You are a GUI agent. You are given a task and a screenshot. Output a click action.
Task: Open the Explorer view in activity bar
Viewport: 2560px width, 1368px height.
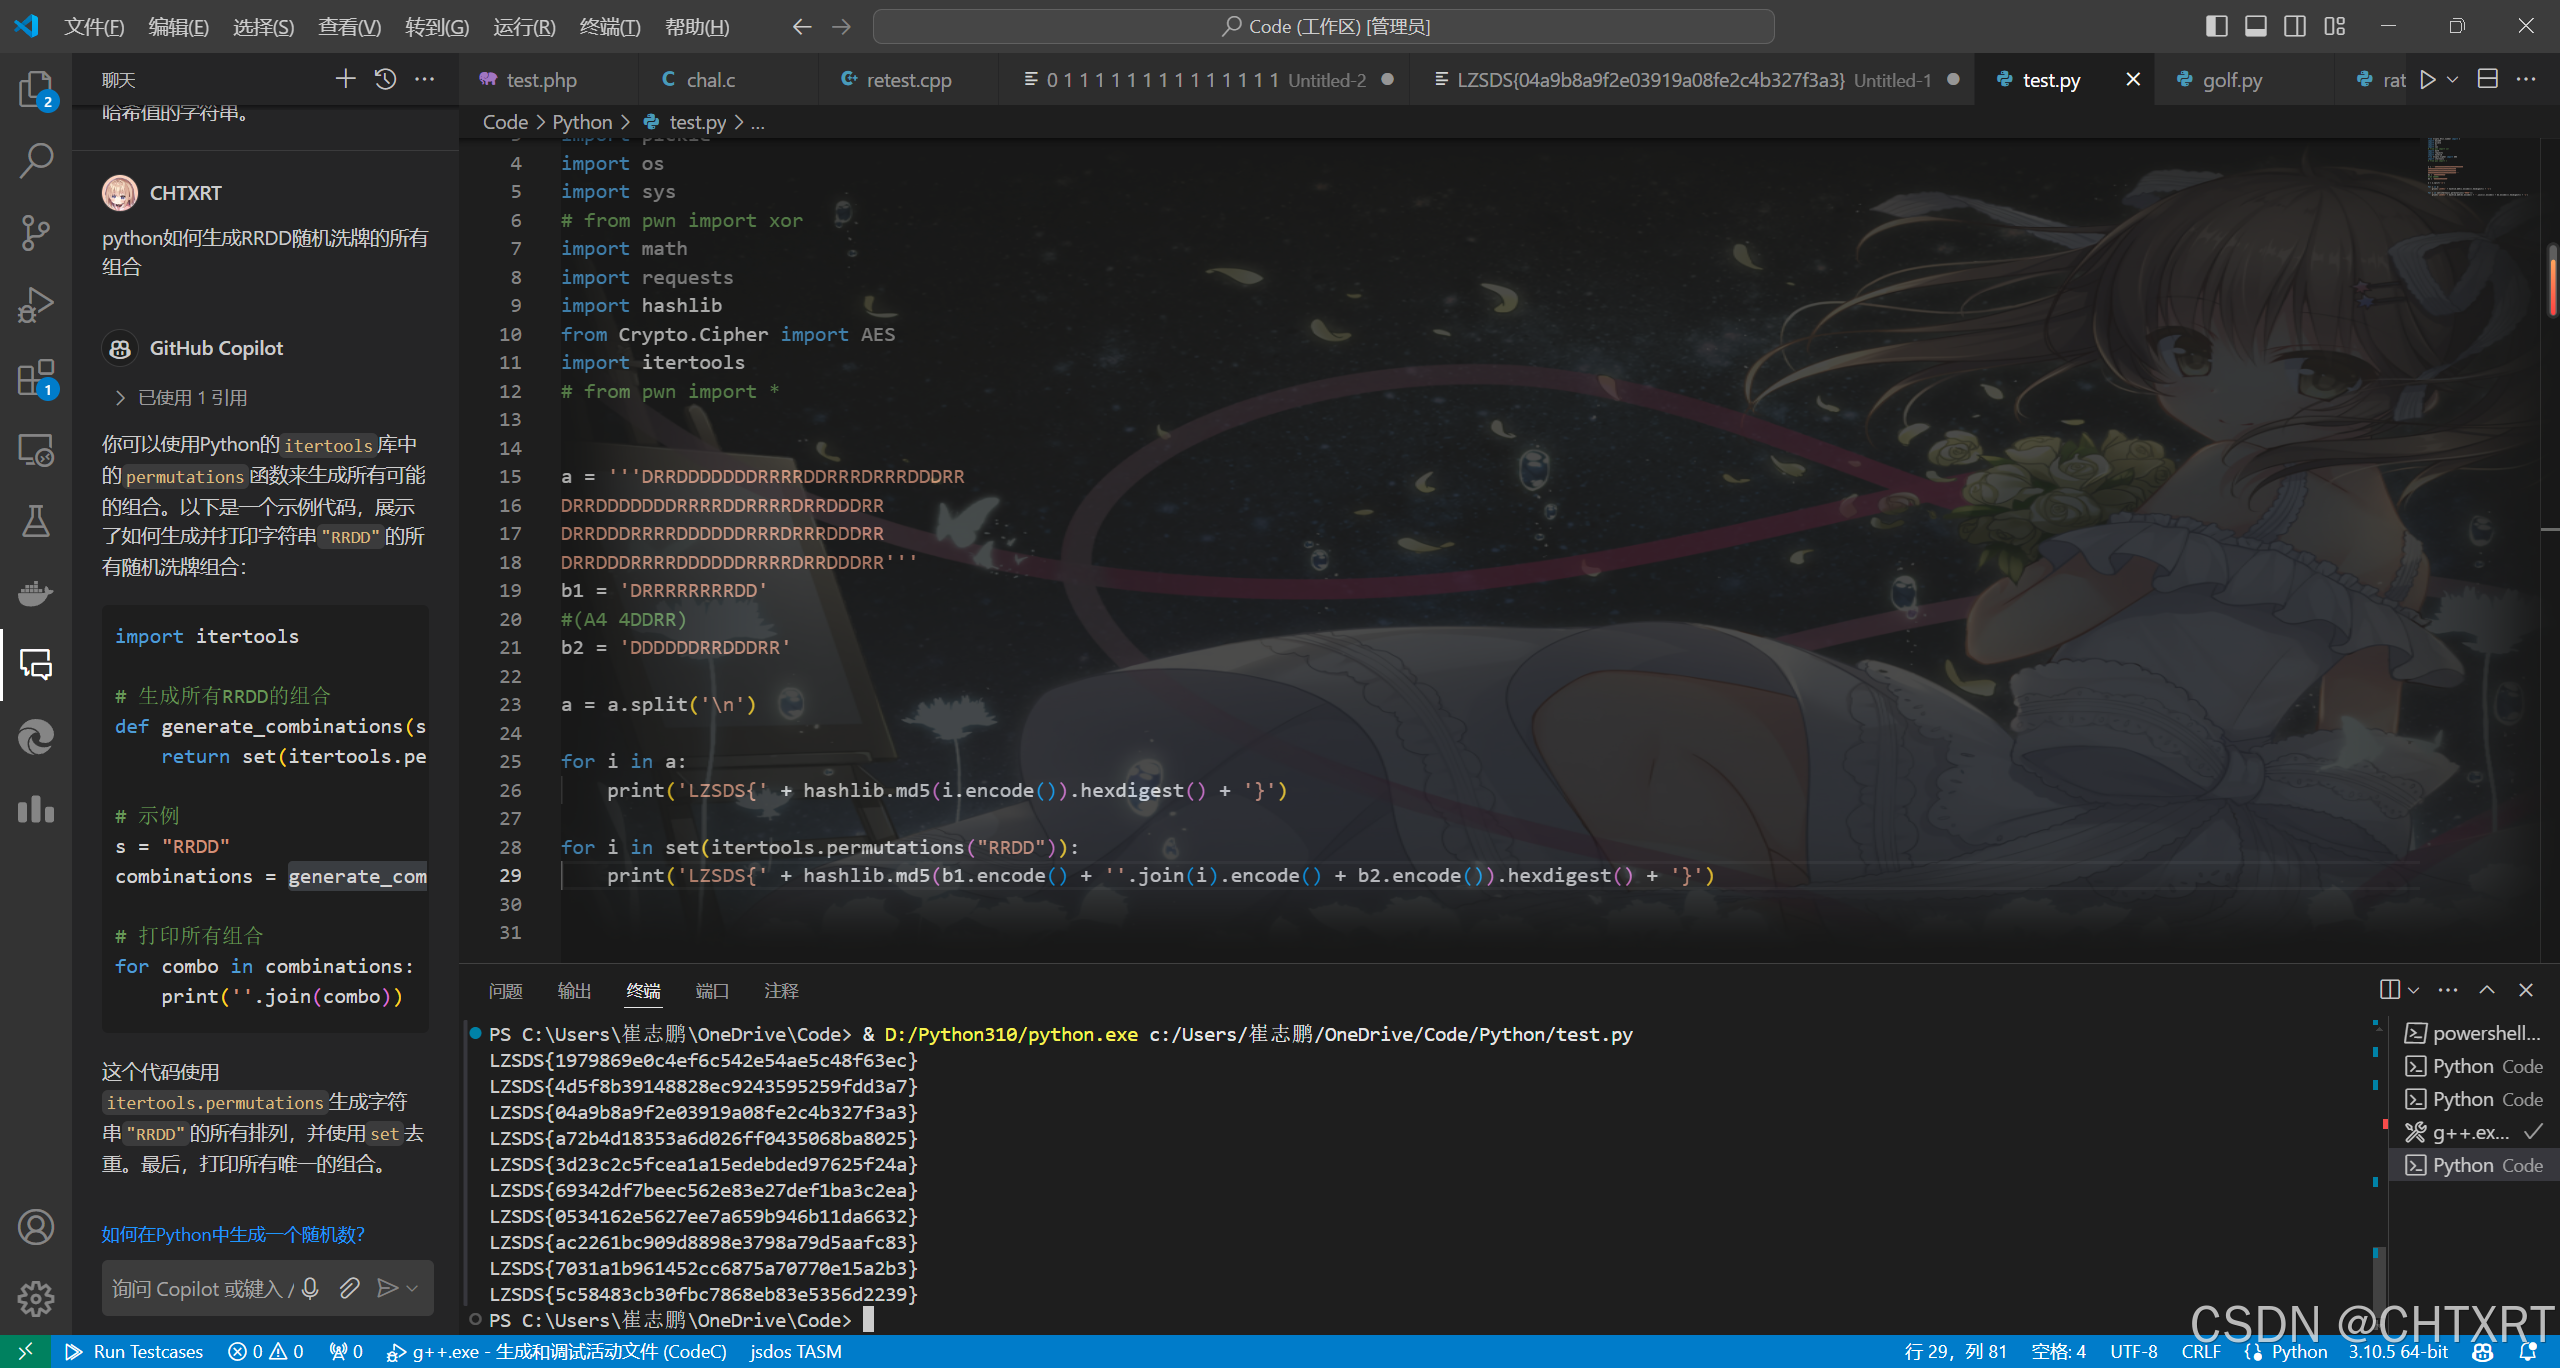pos(36,88)
